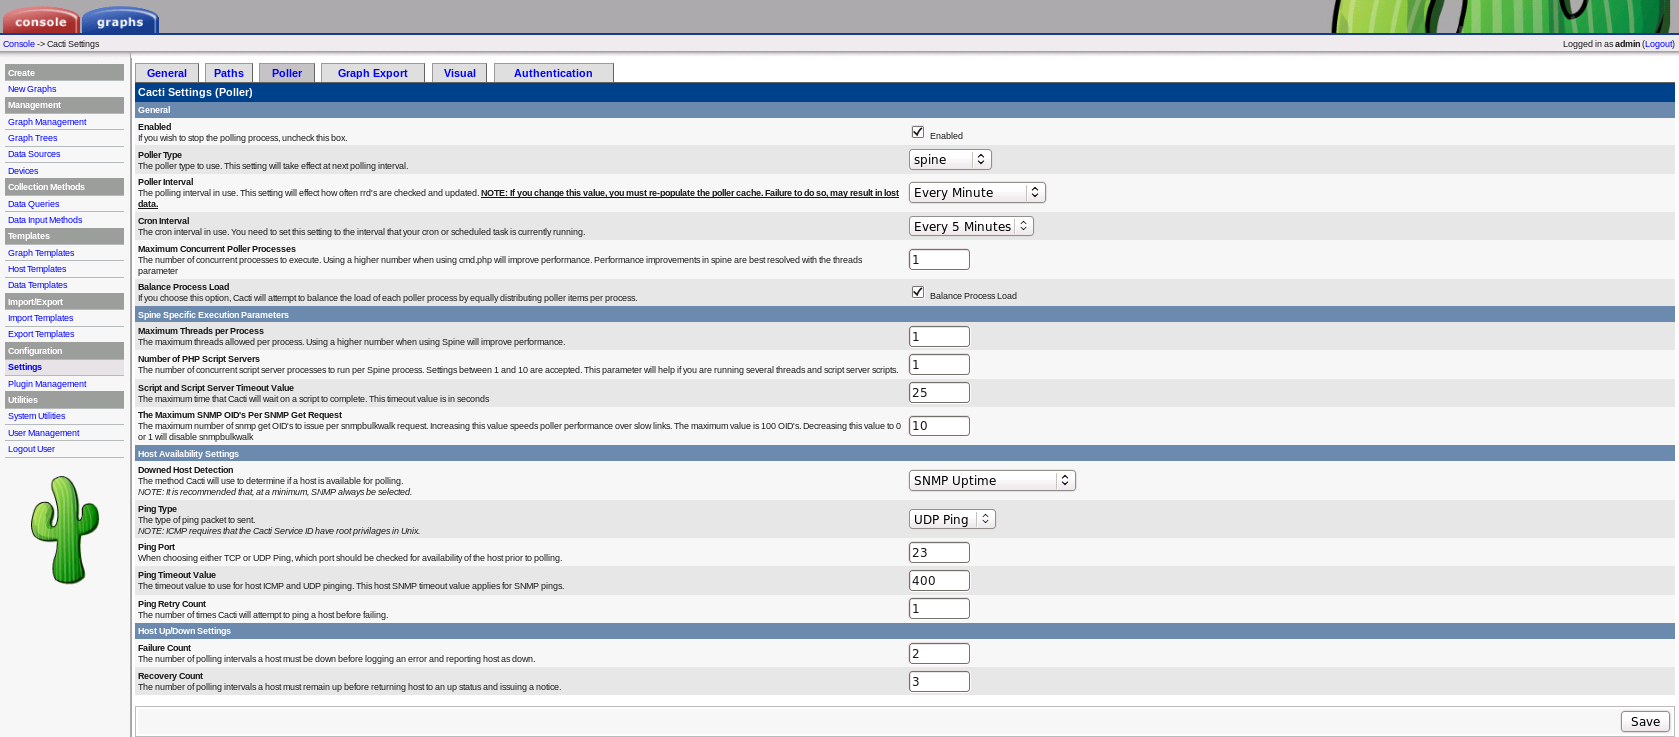Click the Recovery Count field
The image size is (1679, 737).
pos(939,681)
